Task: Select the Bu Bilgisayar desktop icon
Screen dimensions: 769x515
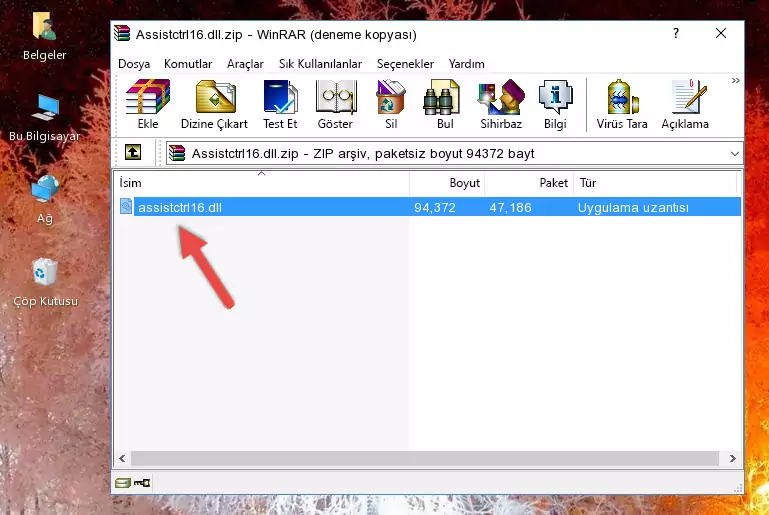Action: (x=44, y=118)
